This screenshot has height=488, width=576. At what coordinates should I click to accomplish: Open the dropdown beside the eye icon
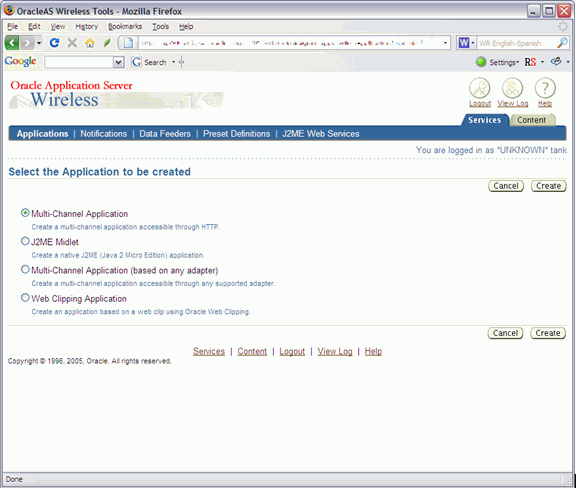568,62
